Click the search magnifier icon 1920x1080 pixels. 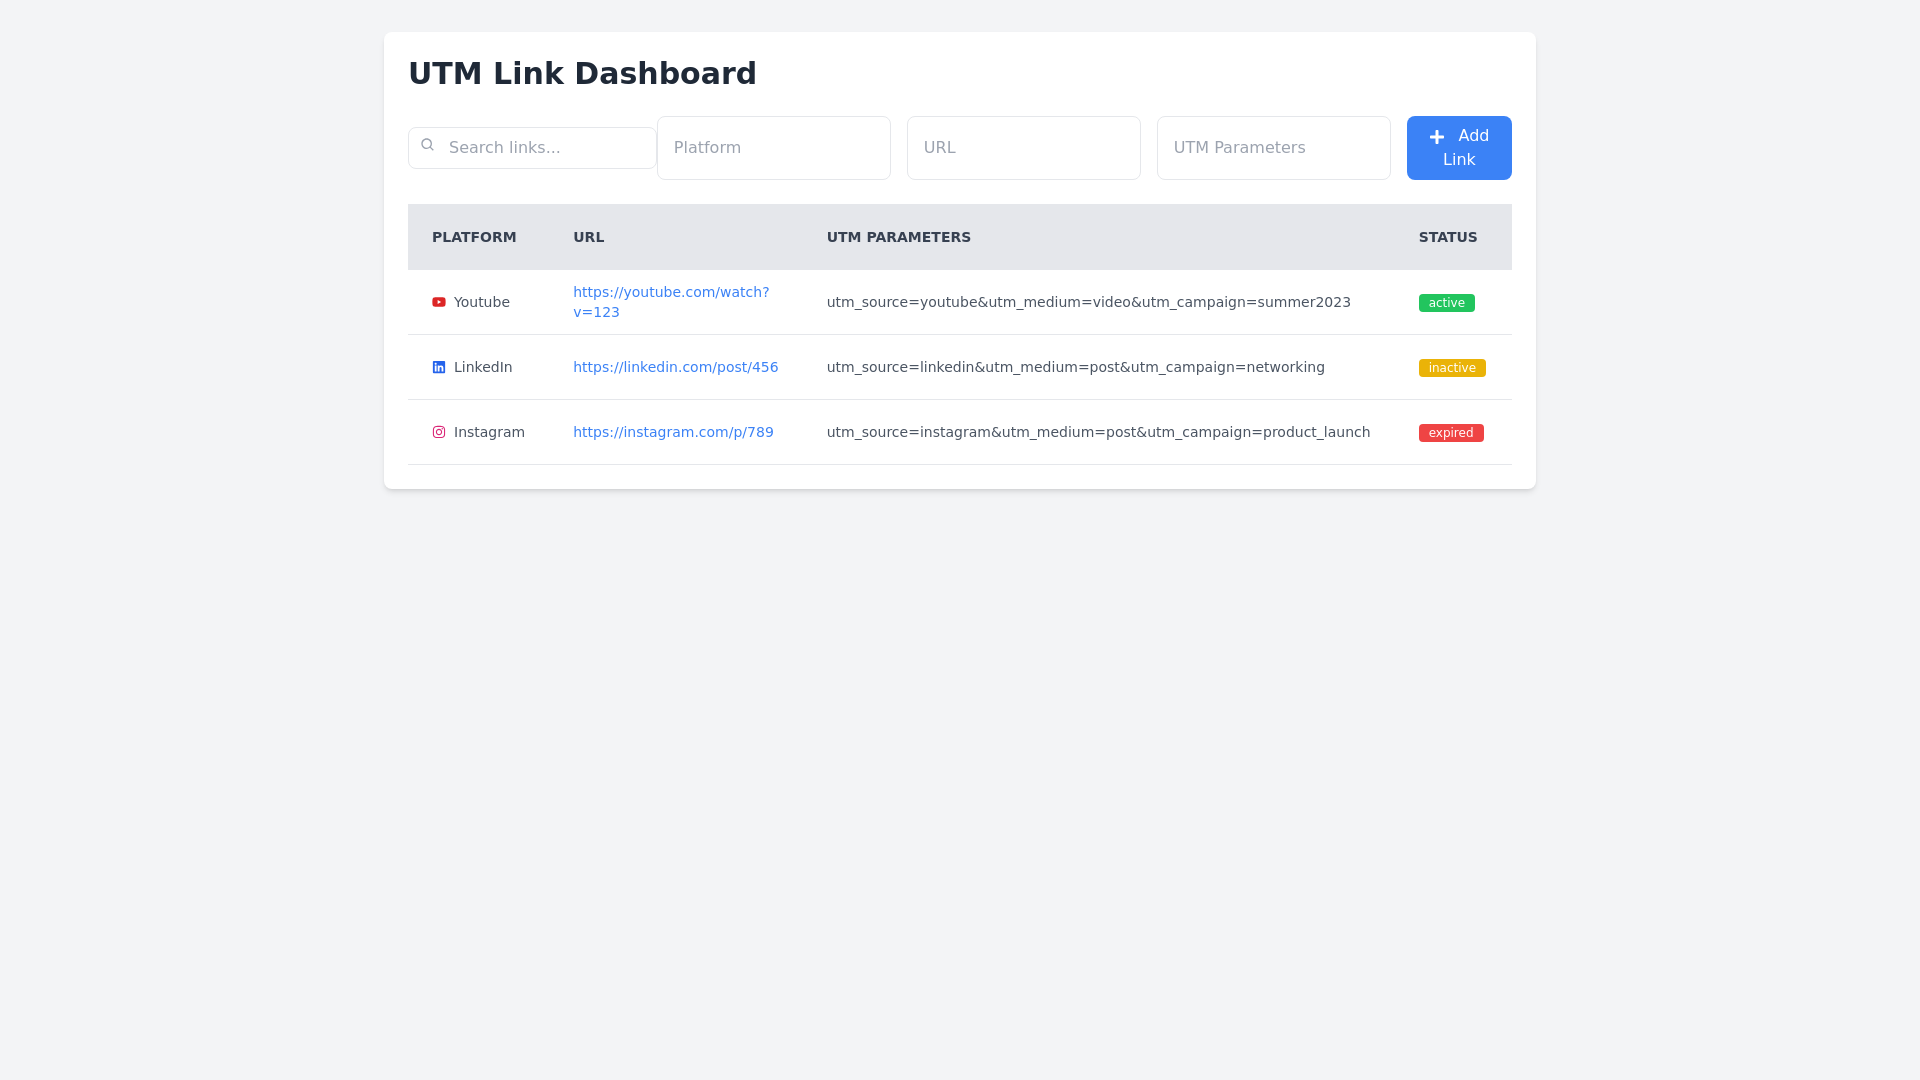pyautogui.click(x=427, y=145)
